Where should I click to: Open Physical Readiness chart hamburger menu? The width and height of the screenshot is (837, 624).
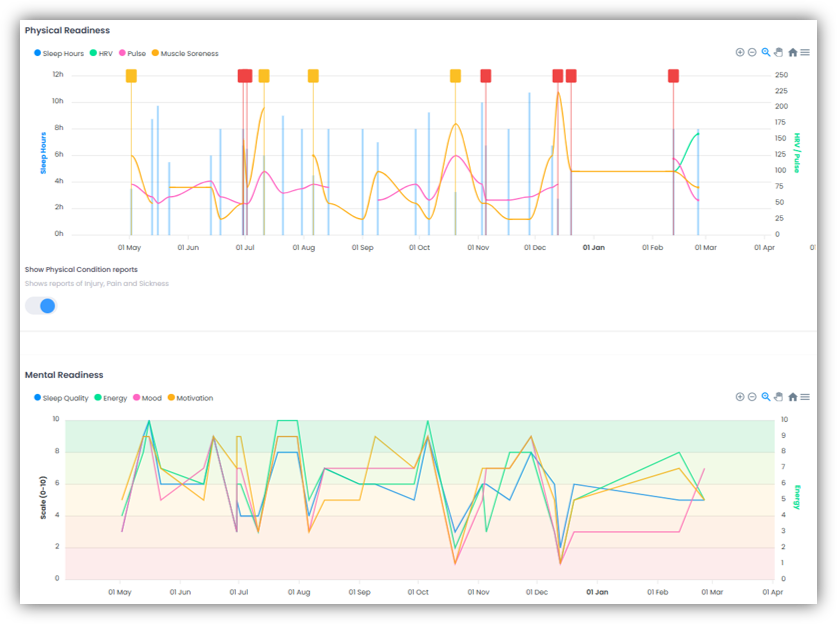pyautogui.click(x=805, y=52)
